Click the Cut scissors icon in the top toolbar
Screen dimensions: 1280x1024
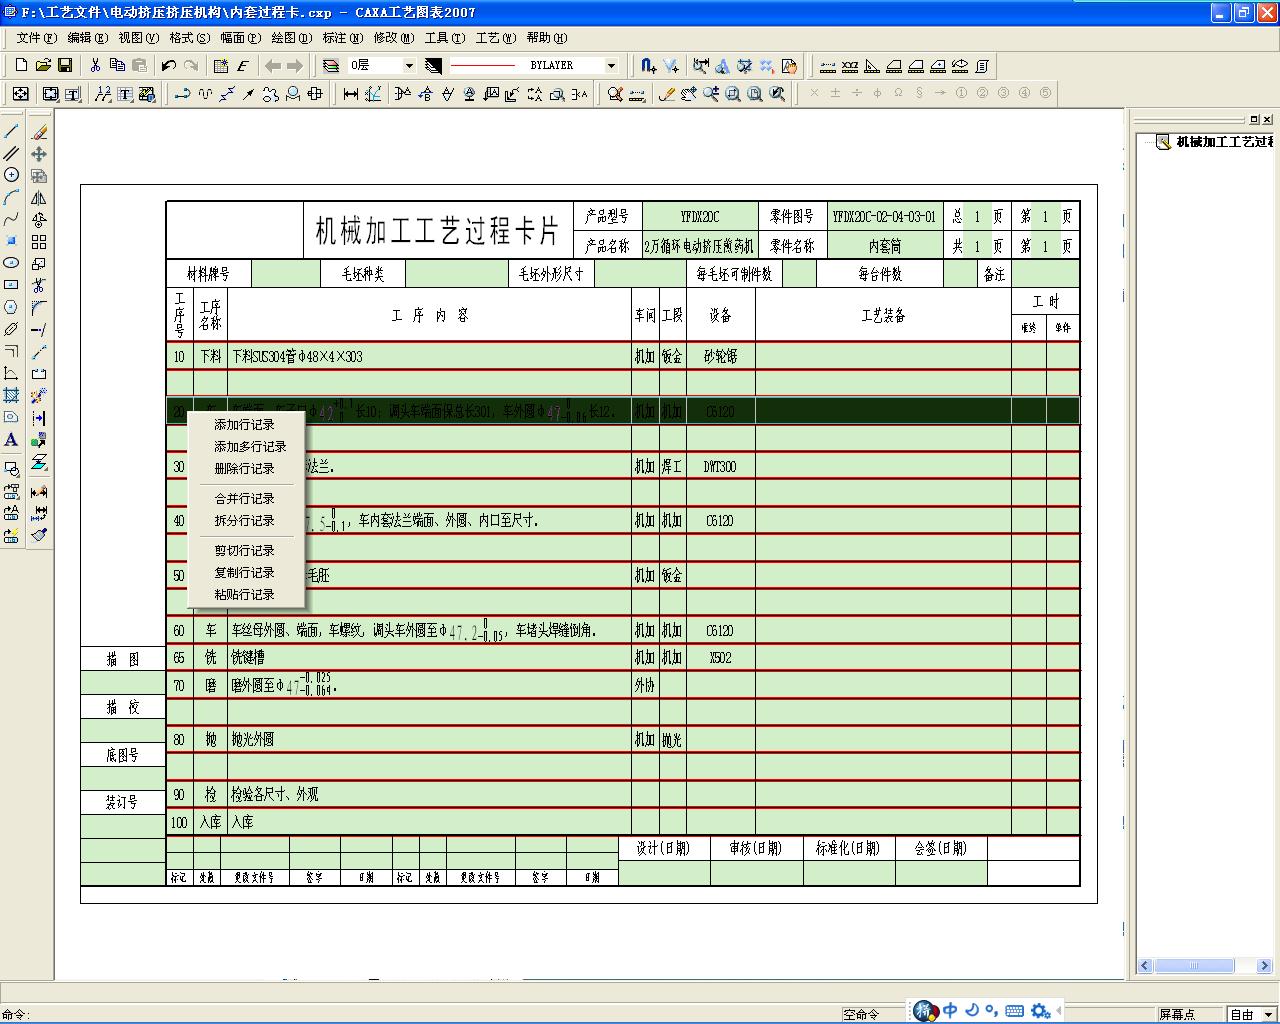95,66
